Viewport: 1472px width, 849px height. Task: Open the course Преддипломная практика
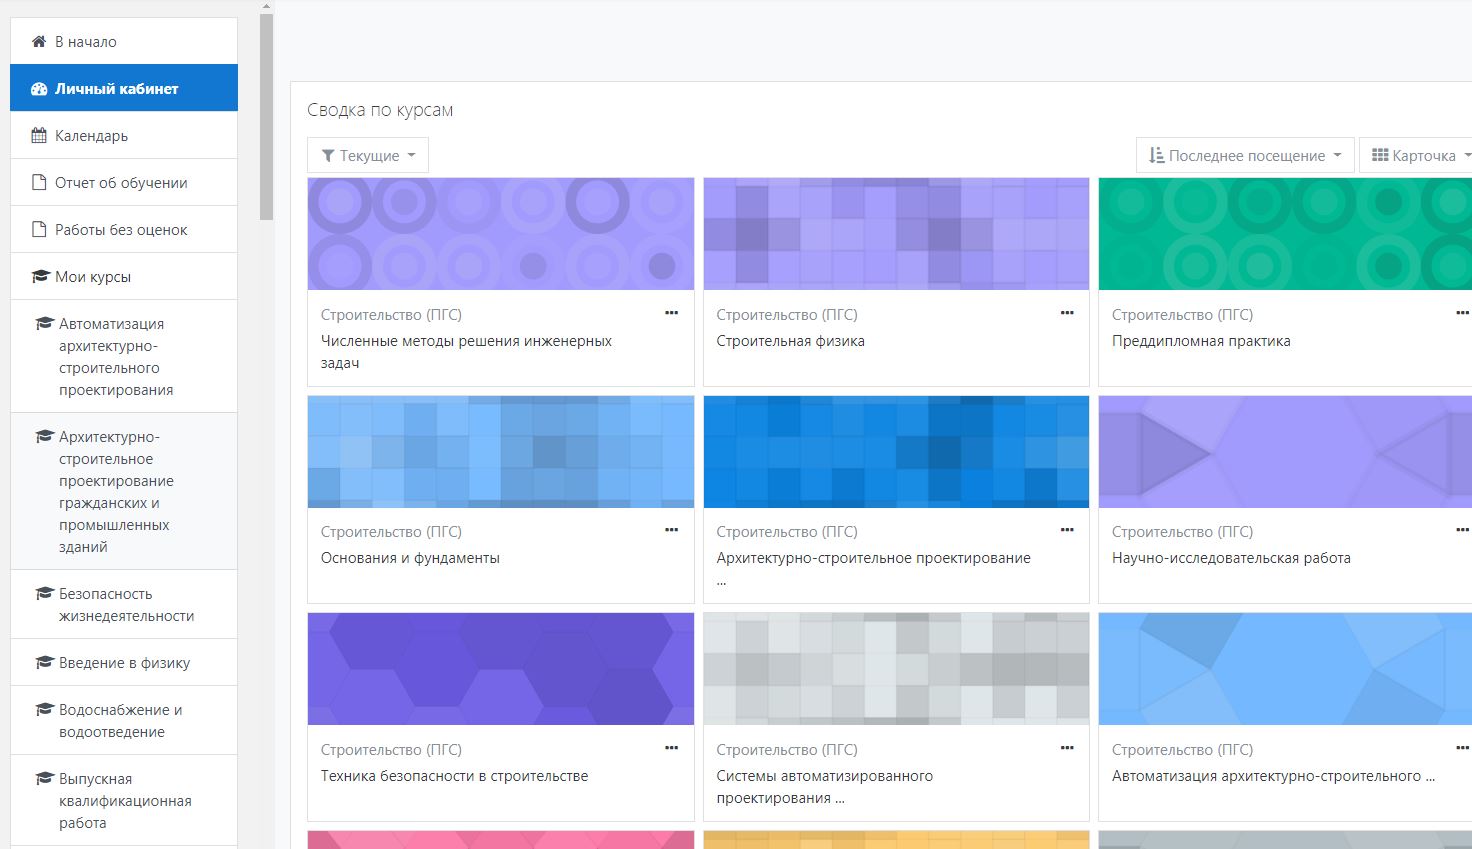pos(1201,341)
